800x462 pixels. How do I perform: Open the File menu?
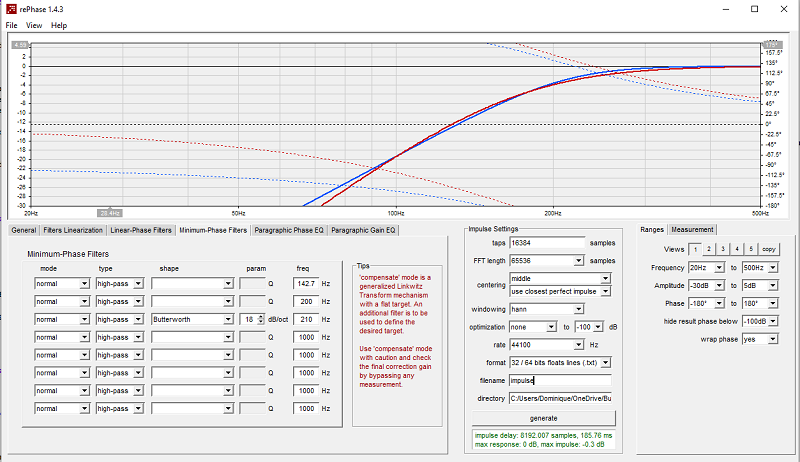(x=11, y=25)
